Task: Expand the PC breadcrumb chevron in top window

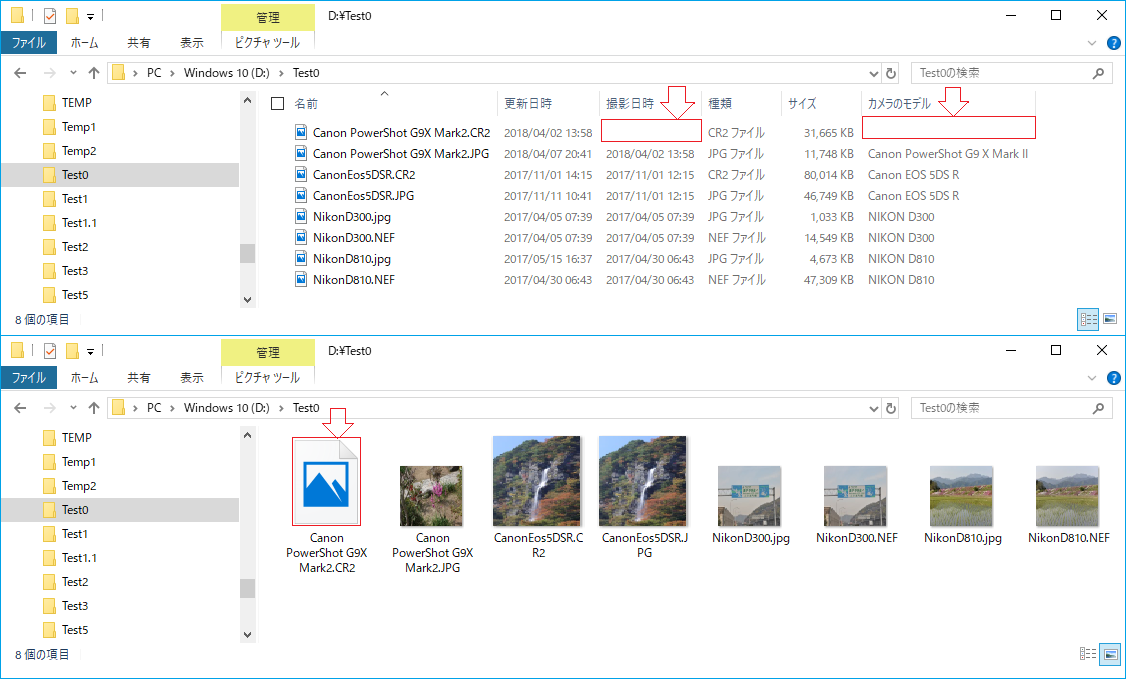Action: (172, 73)
